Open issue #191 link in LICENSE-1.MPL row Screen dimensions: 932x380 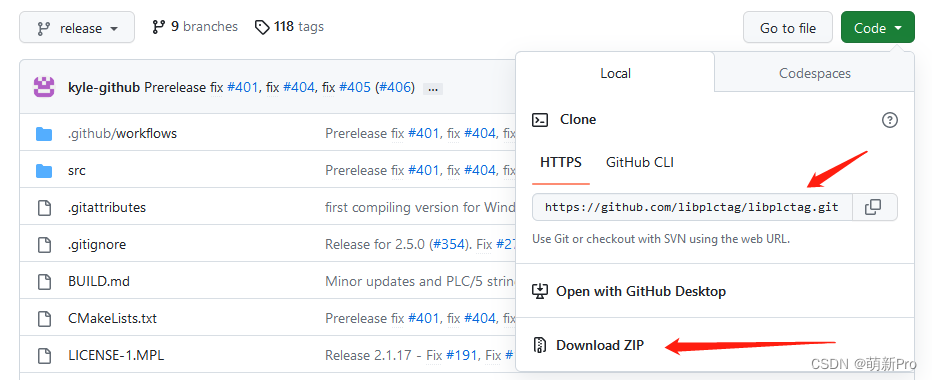pos(461,355)
